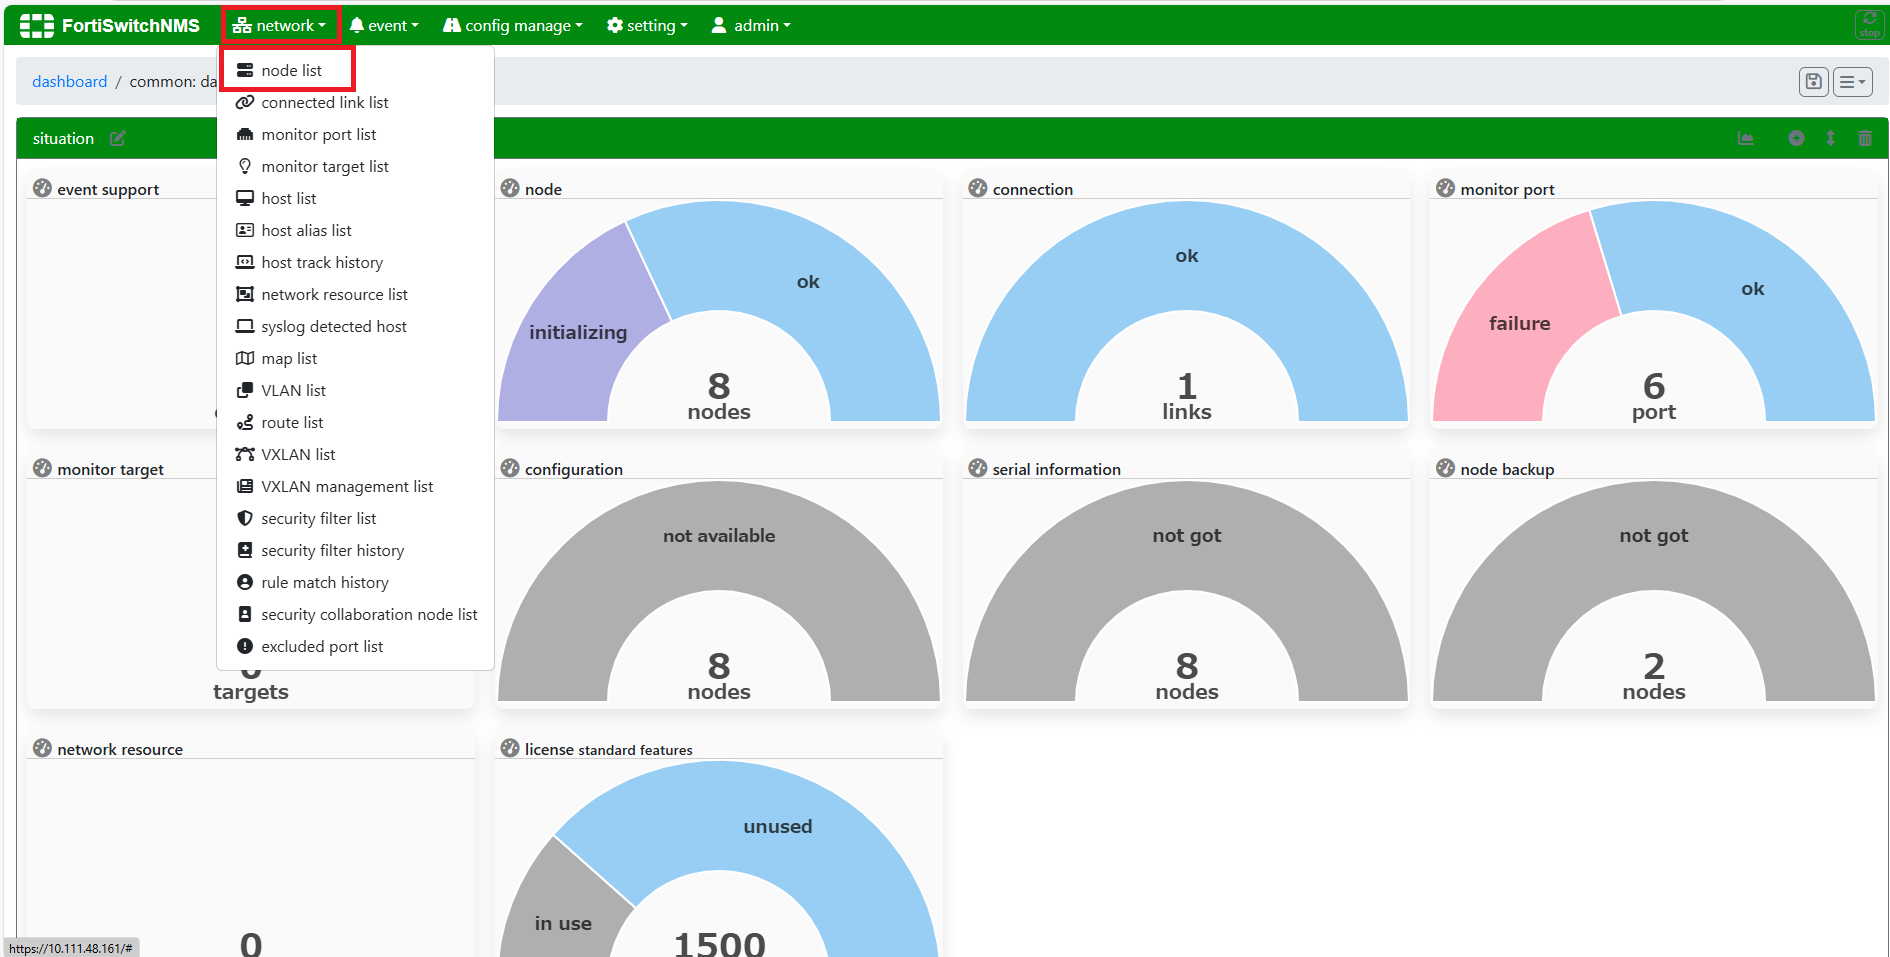The width and height of the screenshot is (1890, 957).
Task: Click the vertical resize arrows icon
Action: point(1830,138)
